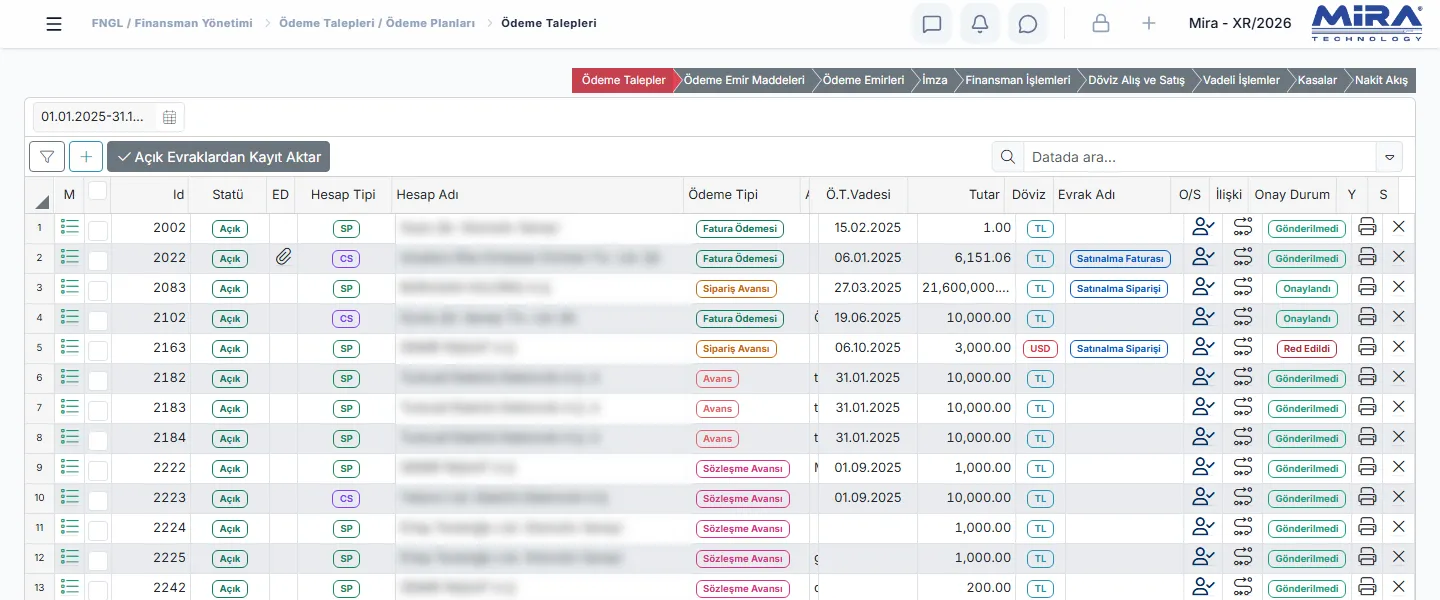The image size is (1440, 600).
Task: Open the filter funnel button
Action: [x=47, y=157]
